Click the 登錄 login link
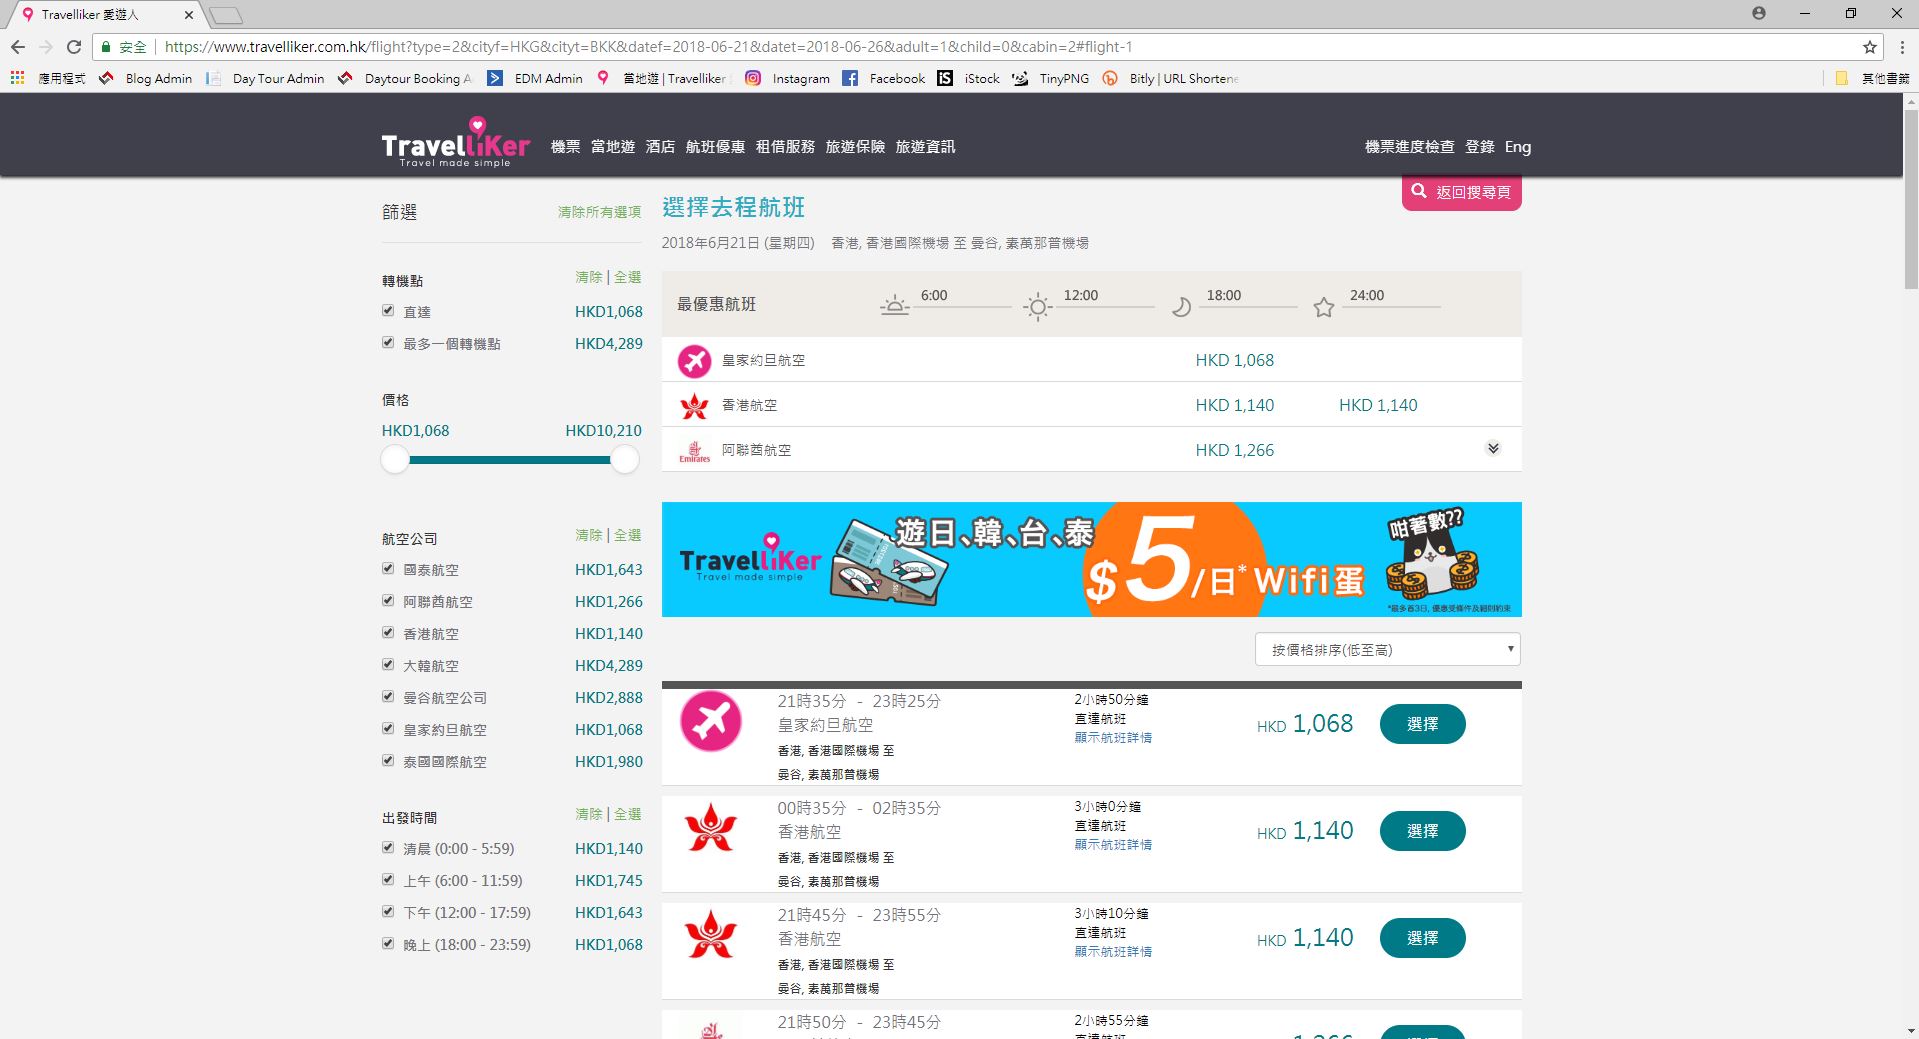 click(x=1479, y=147)
